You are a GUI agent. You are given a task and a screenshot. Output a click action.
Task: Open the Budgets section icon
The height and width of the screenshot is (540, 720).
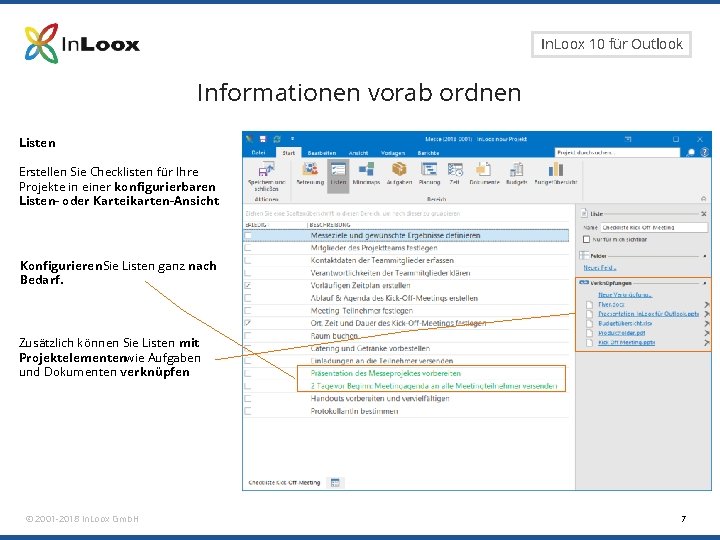pos(516,174)
